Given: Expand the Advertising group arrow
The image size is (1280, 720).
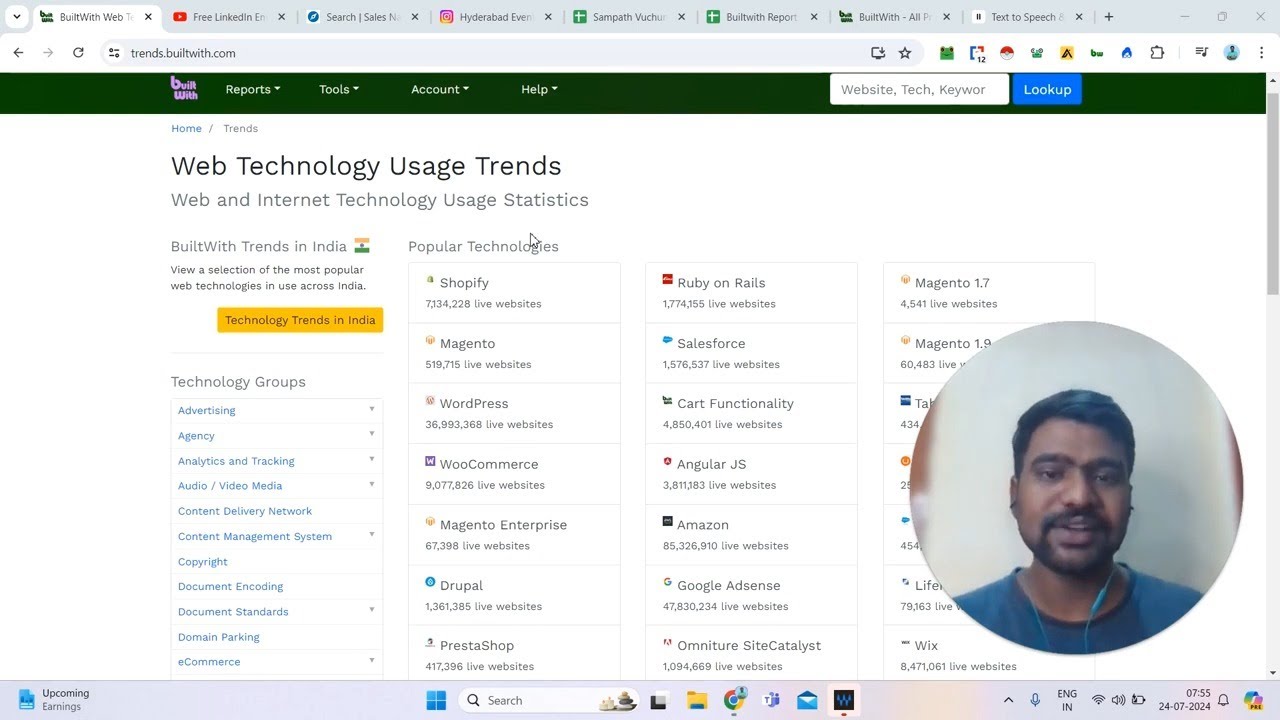Looking at the screenshot, I should coord(372,409).
